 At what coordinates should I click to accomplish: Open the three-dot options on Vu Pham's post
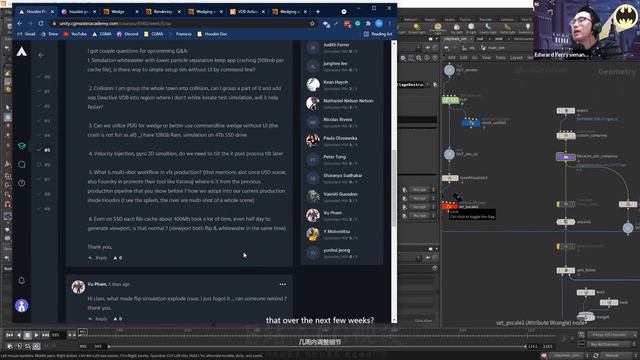point(282,284)
